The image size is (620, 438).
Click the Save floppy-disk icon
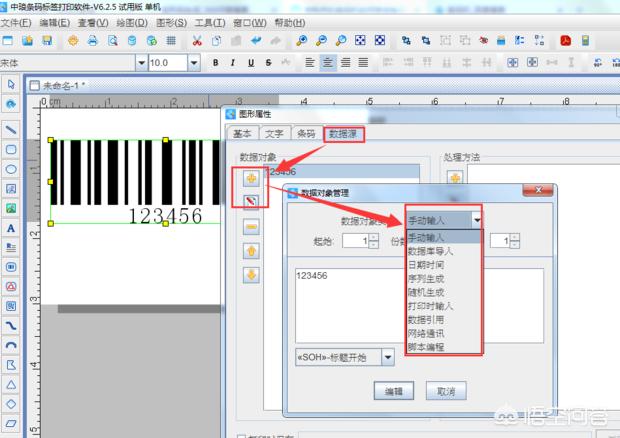[47, 41]
